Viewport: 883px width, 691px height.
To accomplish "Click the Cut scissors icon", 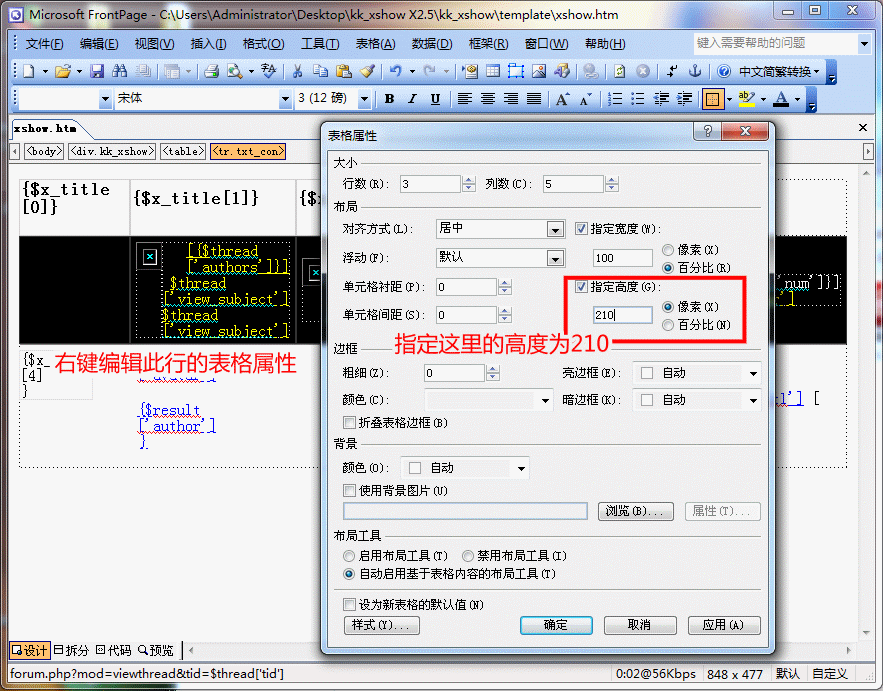I will pyautogui.click(x=297, y=71).
